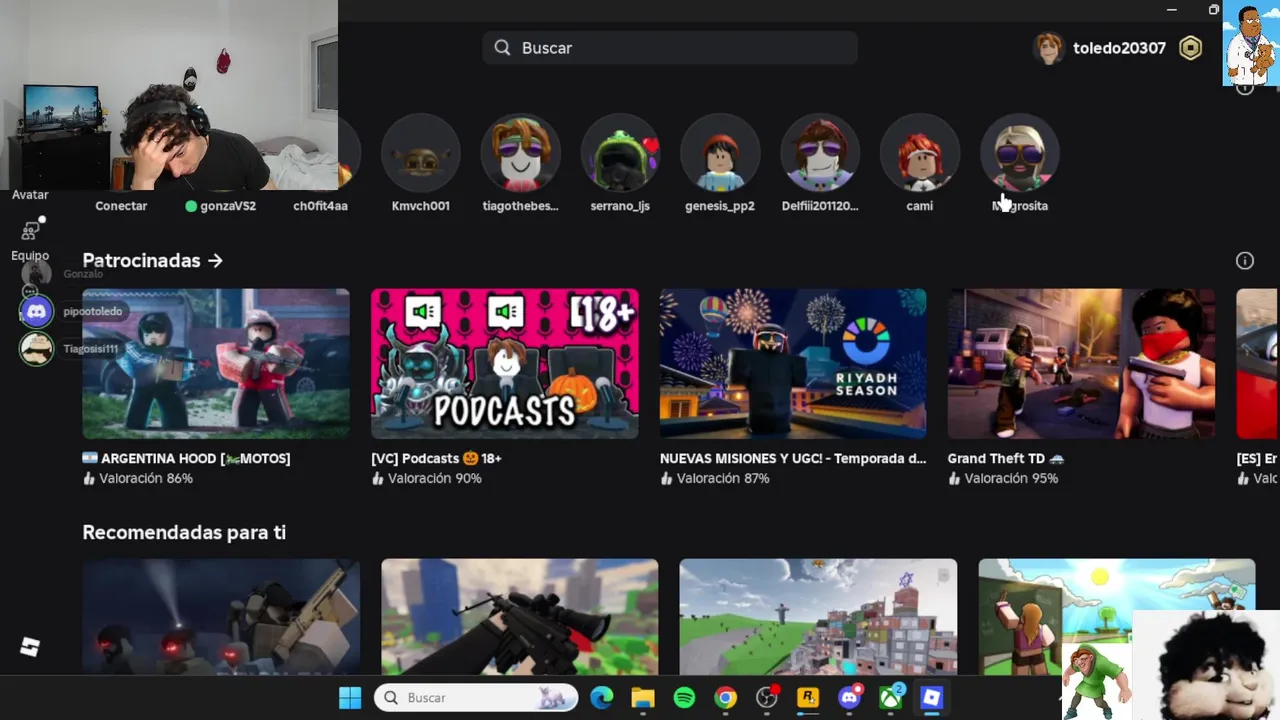The image size is (1280, 720).
Task: Open recommended sniper rifle game thumbnail
Action: point(520,617)
